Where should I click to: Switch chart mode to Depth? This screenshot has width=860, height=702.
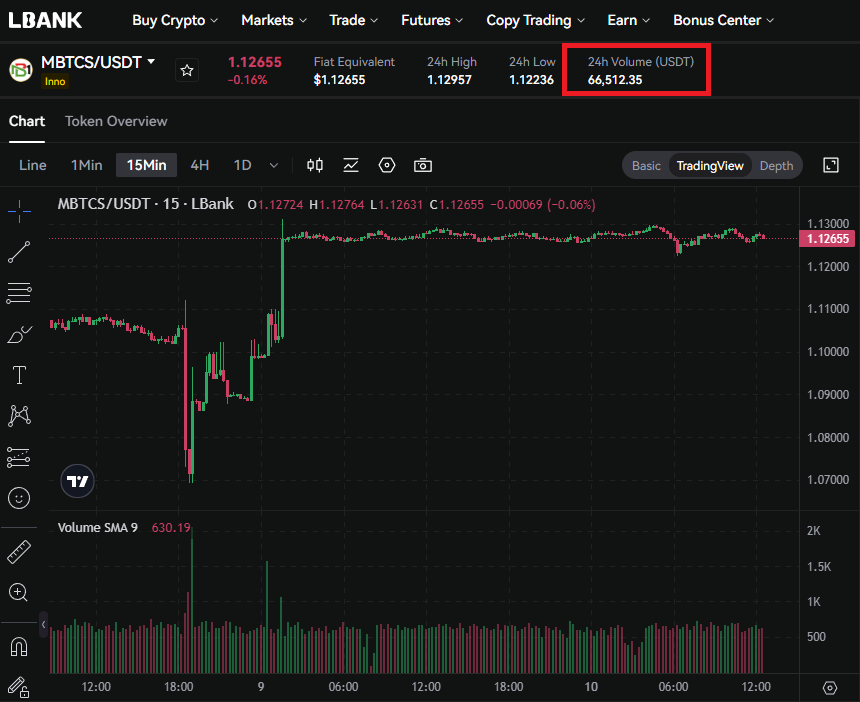(x=776, y=166)
